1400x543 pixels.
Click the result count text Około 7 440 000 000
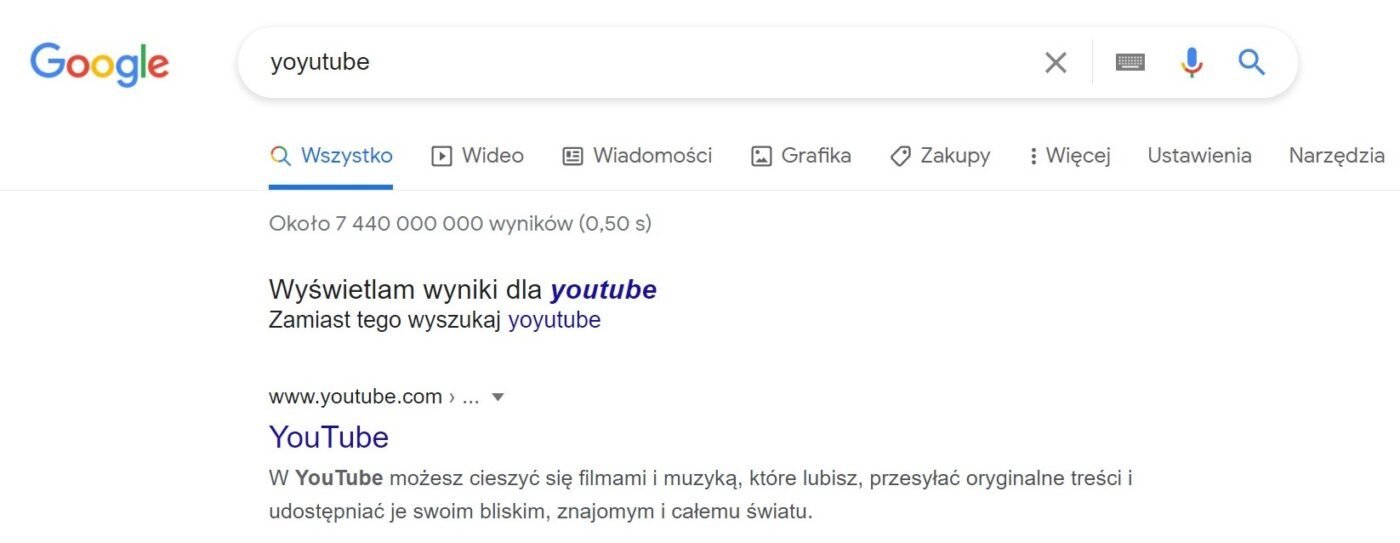[460, 223]
